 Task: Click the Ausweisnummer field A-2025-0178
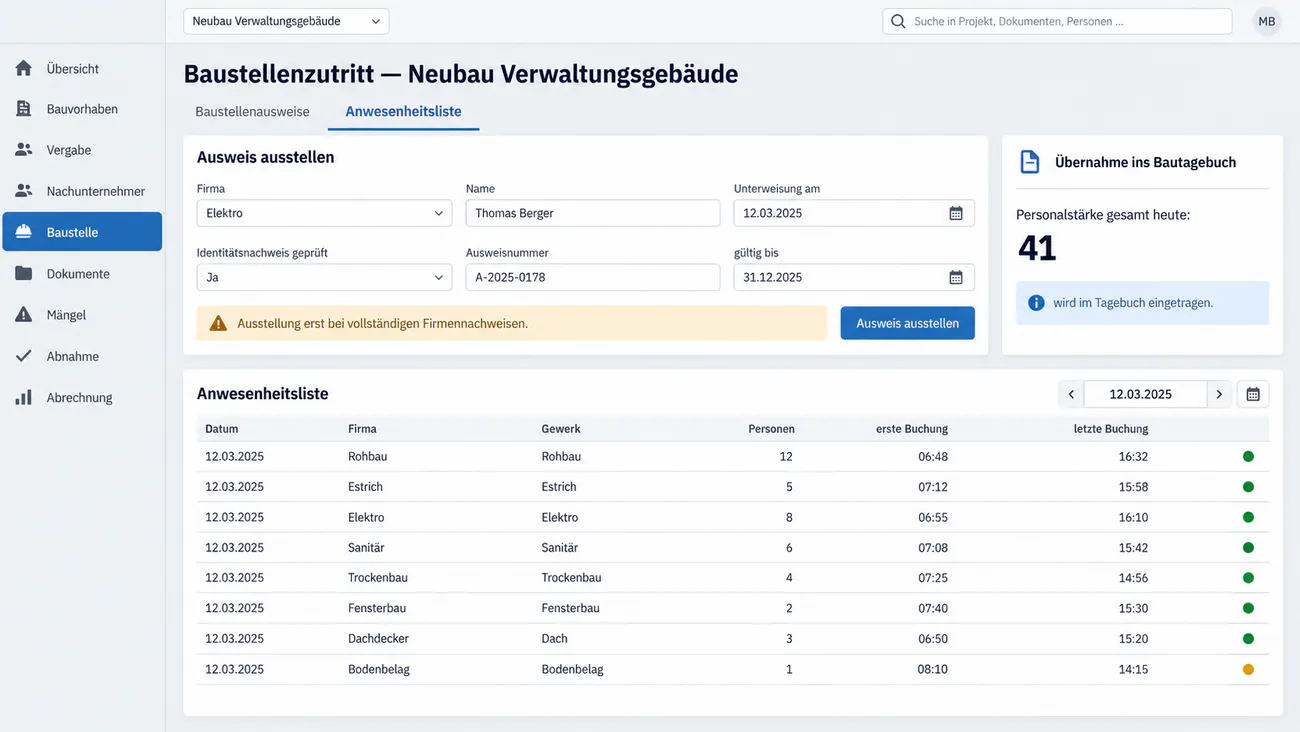tap(593, 277)
